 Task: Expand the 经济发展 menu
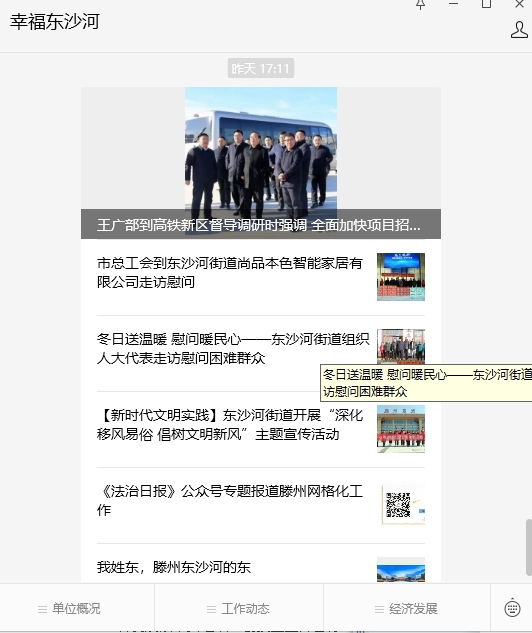pos(406,608)
